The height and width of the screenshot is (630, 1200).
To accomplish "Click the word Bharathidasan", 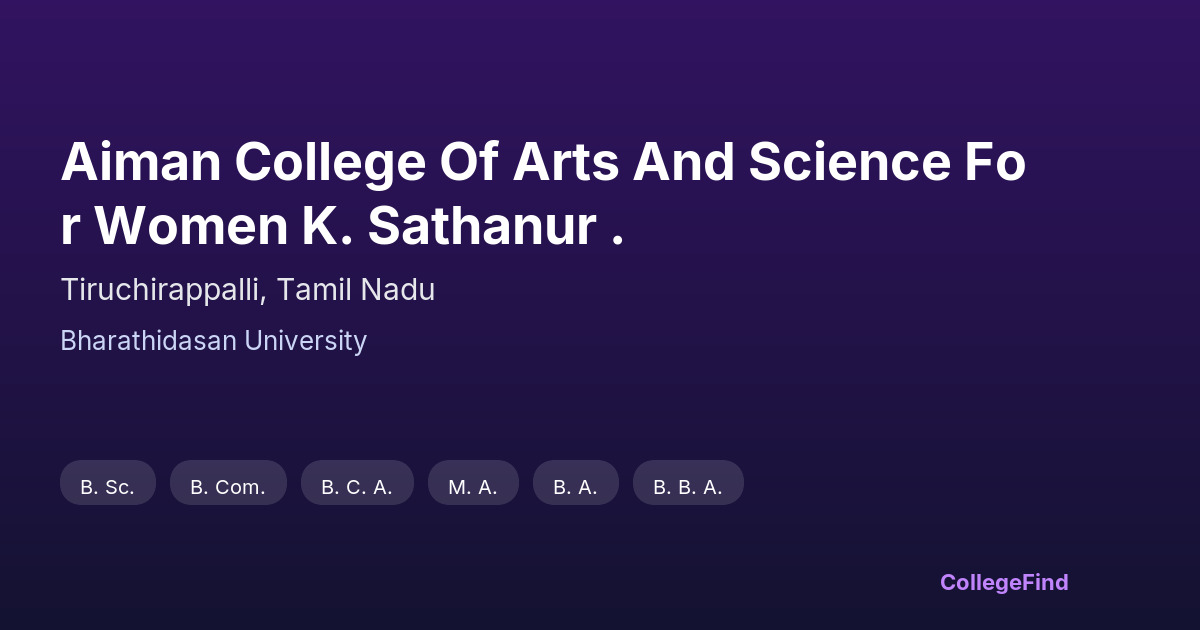I will [148, 341].
